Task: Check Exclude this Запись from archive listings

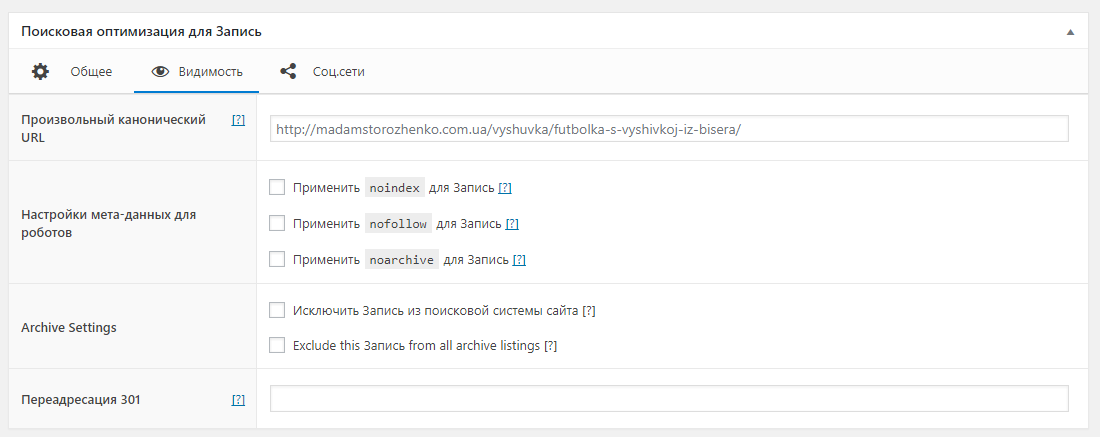Action: tap(277, 345)
